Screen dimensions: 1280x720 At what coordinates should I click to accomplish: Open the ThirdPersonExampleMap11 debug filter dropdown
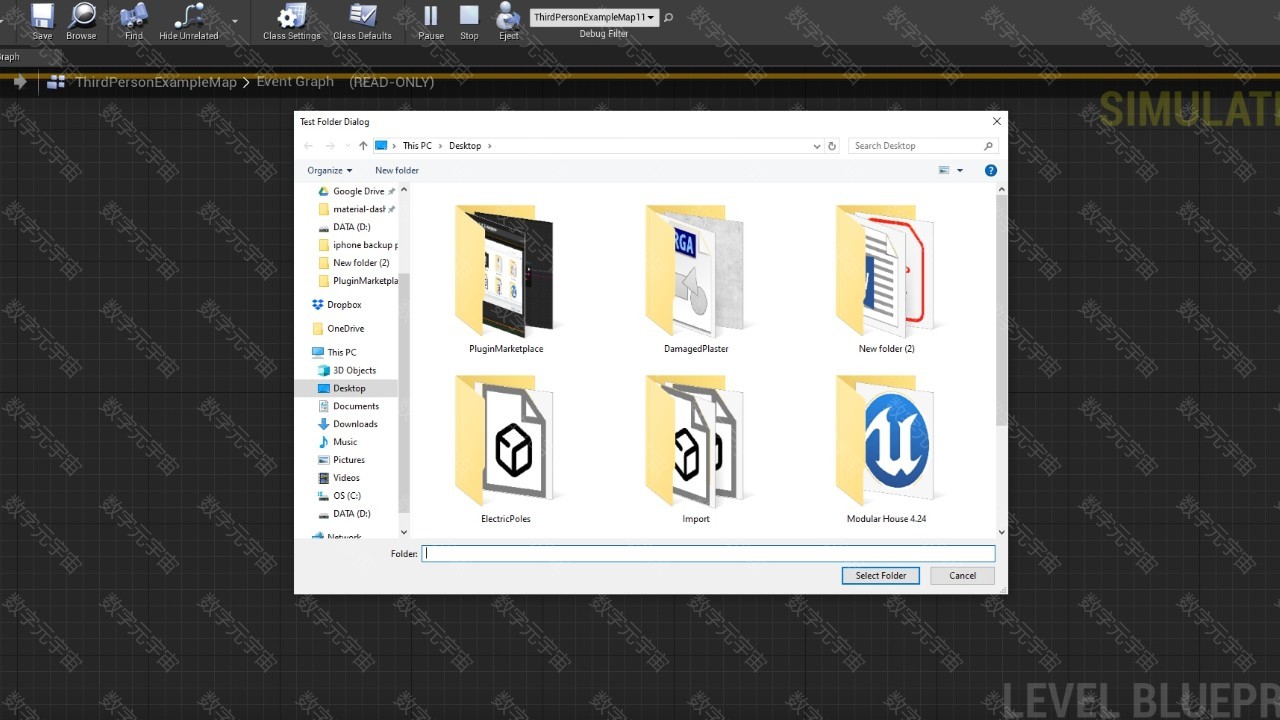click(x=594, y=17)
